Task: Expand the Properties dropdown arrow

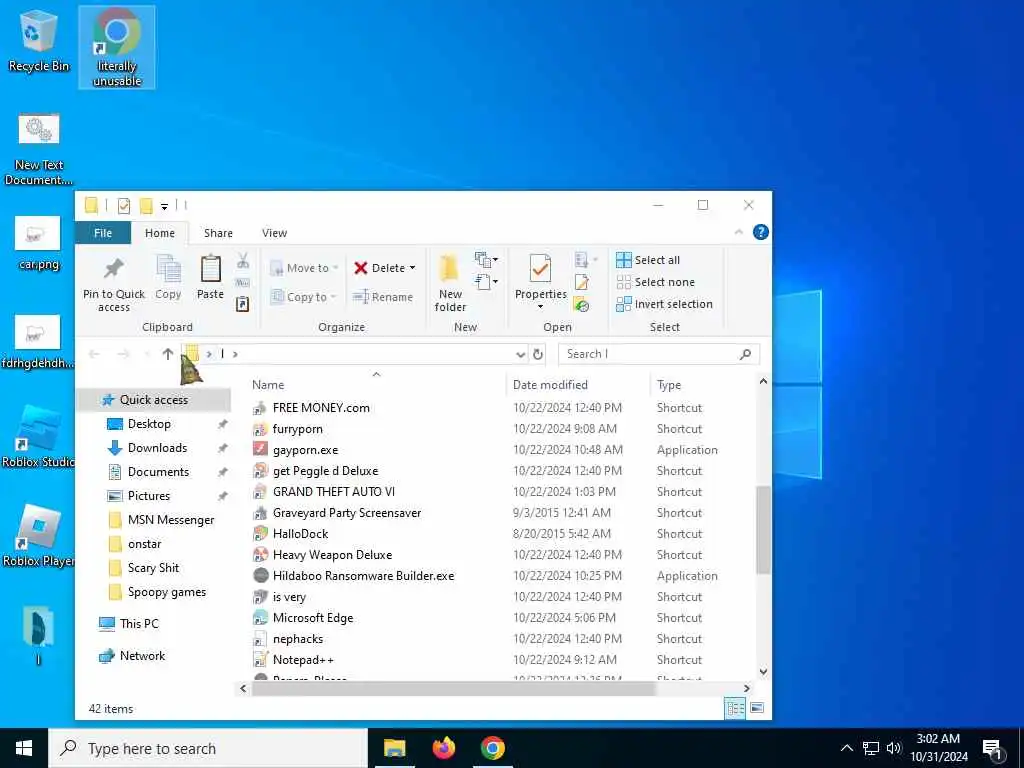Action: 540,306
